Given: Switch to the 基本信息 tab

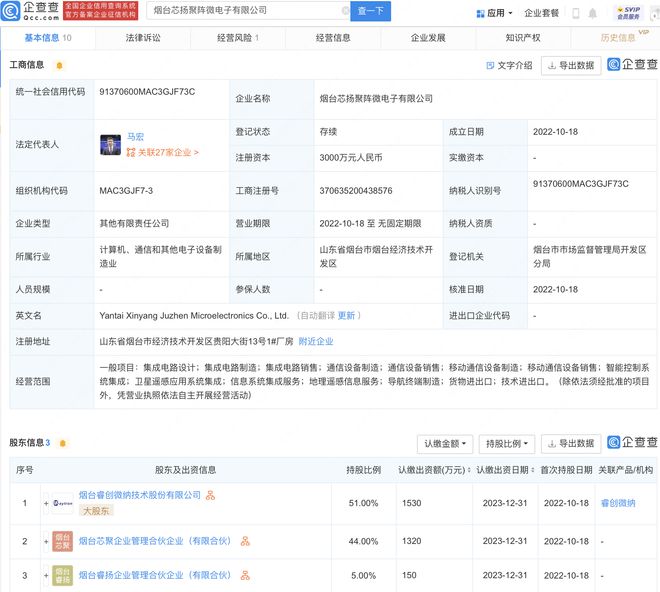Looking at the screenshot, I should click(48, 38).
